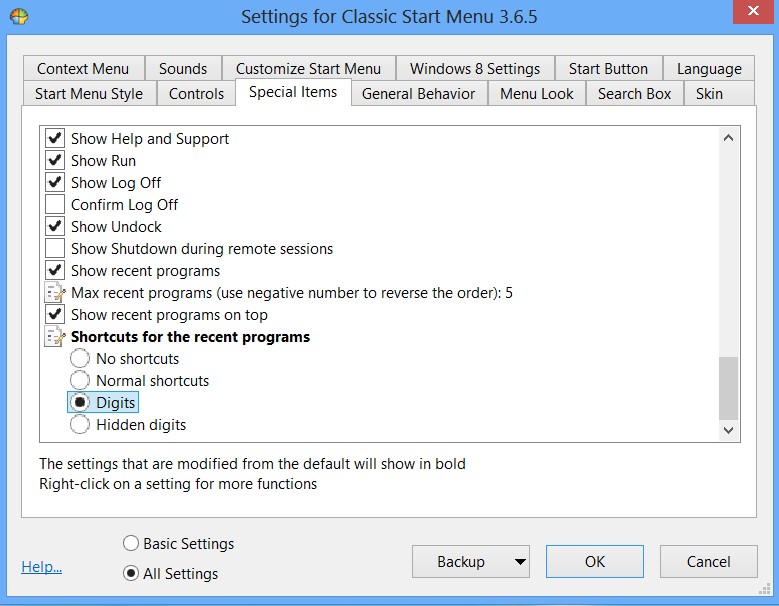Enable Confirm Log Off checkbox
The image size is (779, 606).
[x=55, y=204]
